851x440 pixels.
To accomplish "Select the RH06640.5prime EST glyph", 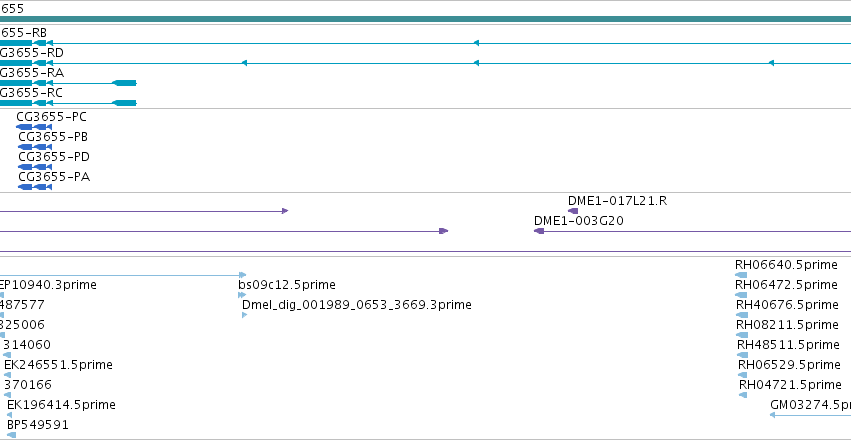I will pos(741,275).
